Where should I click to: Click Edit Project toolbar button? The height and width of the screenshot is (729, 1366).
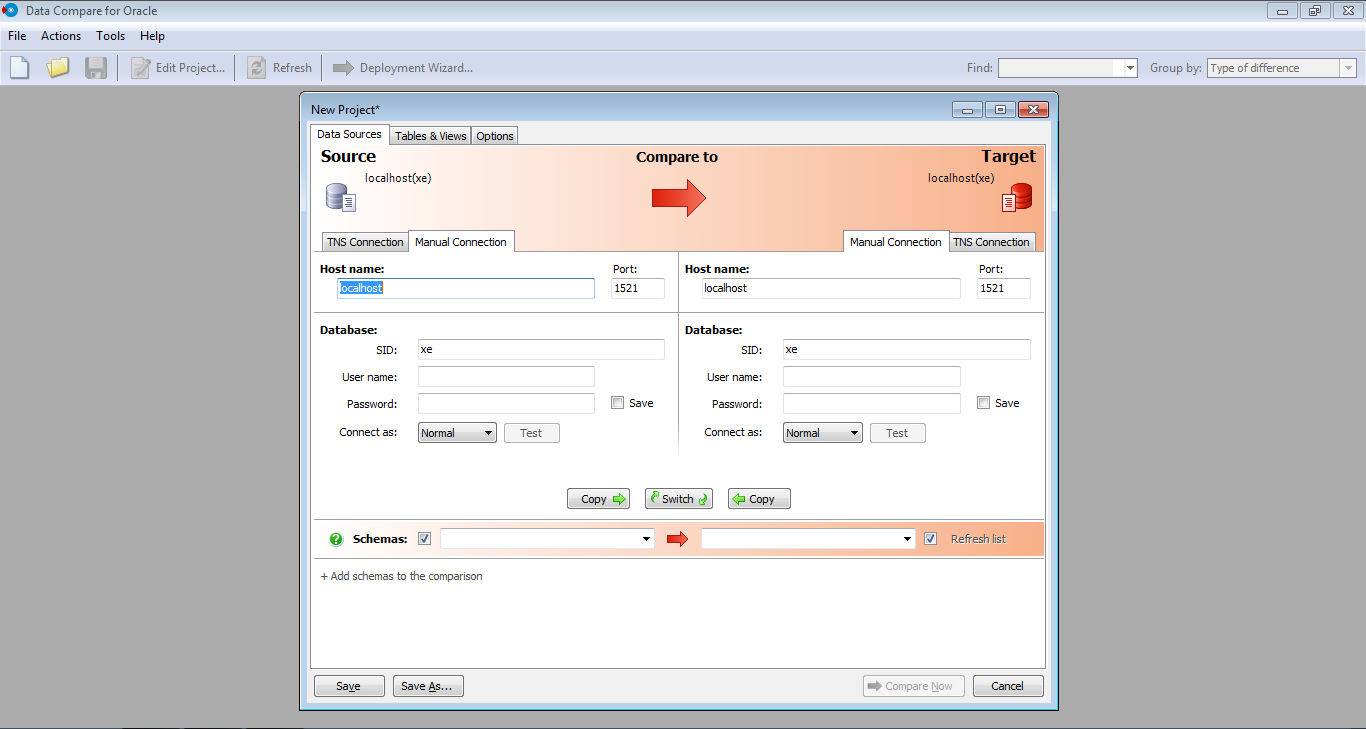point(178,68)
